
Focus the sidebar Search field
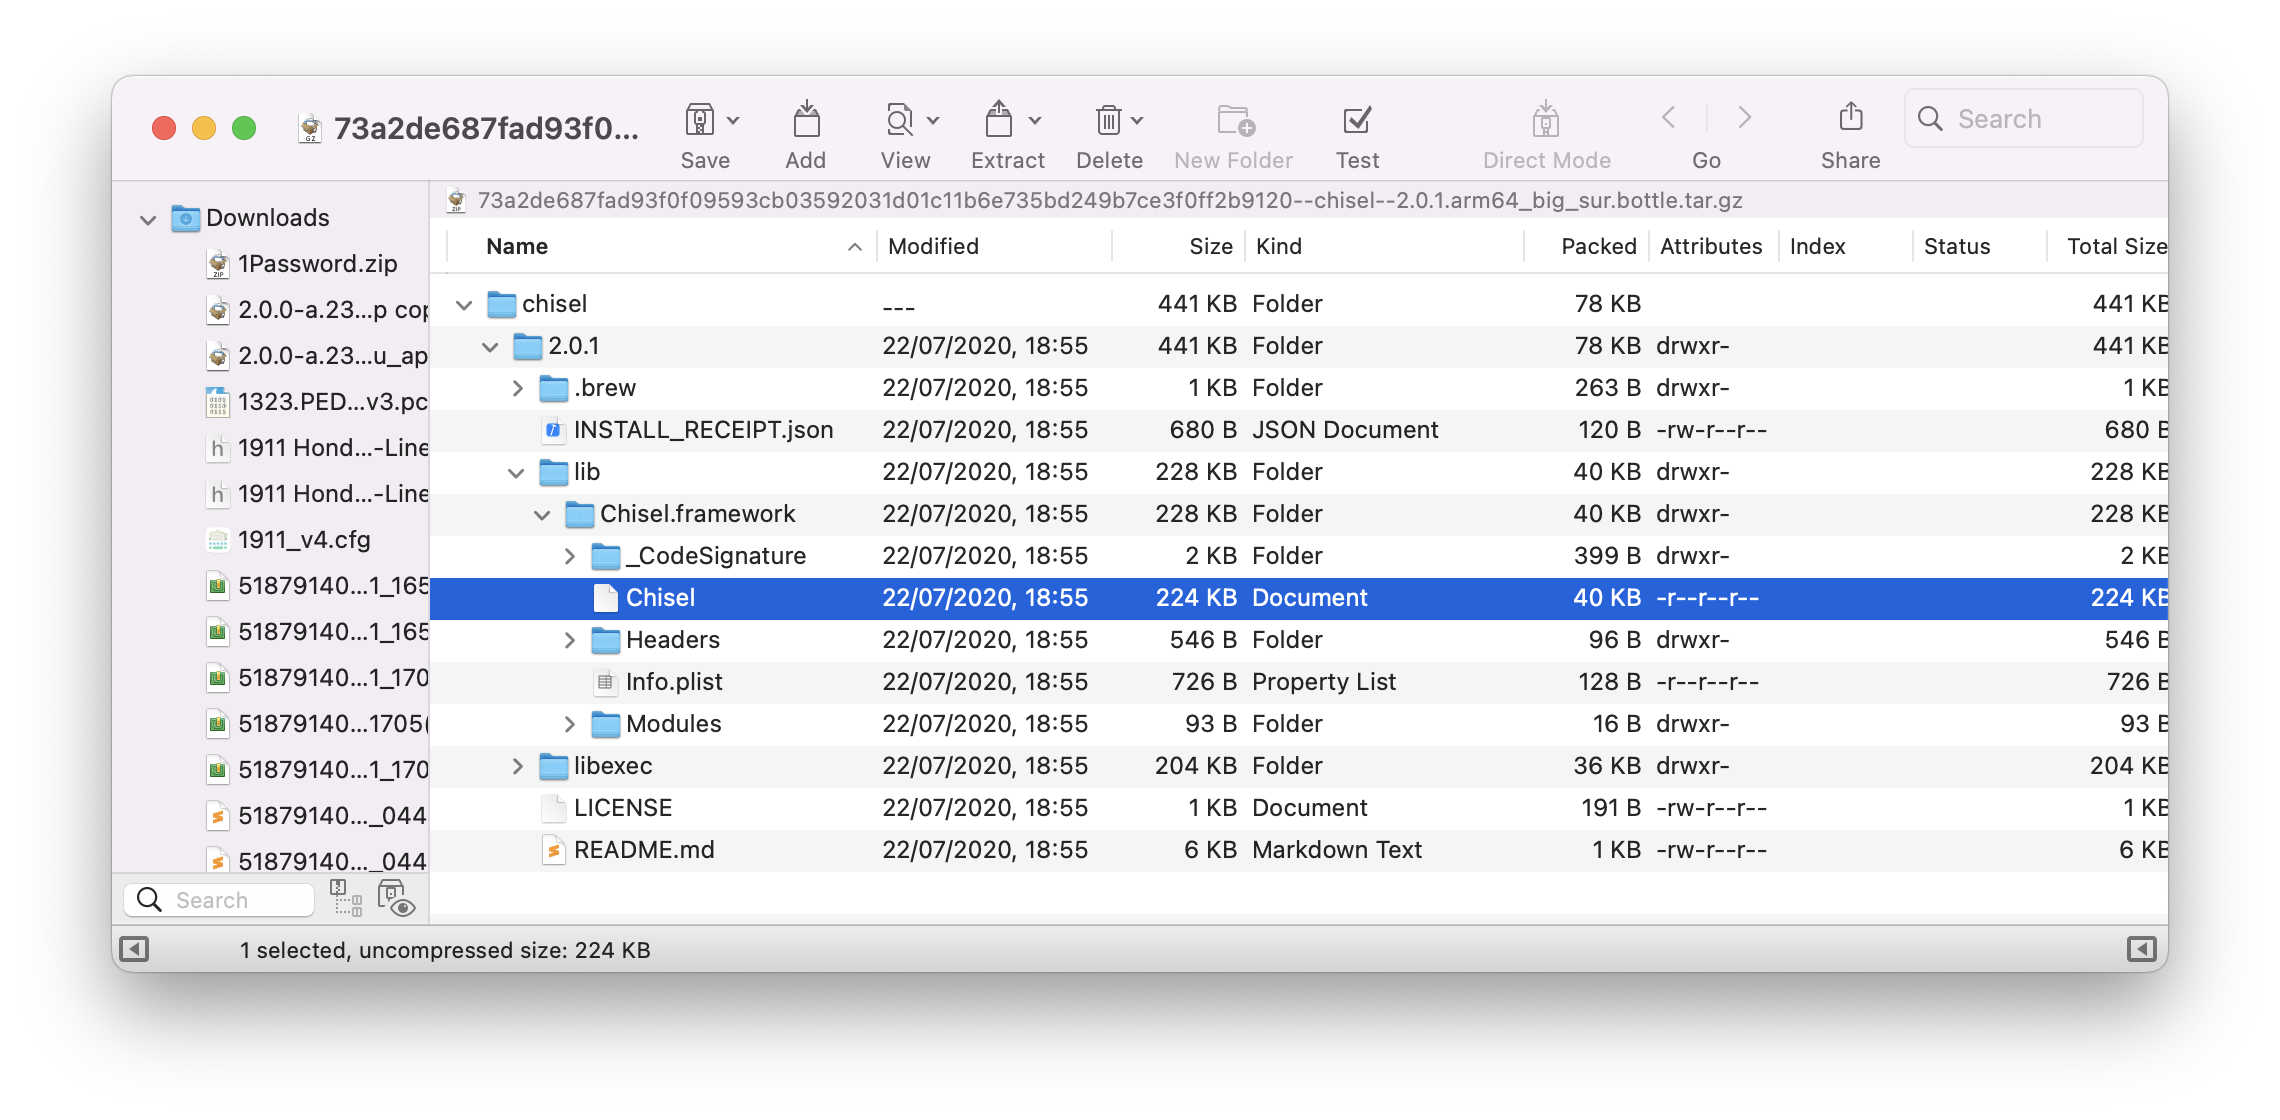click(220, 900)
